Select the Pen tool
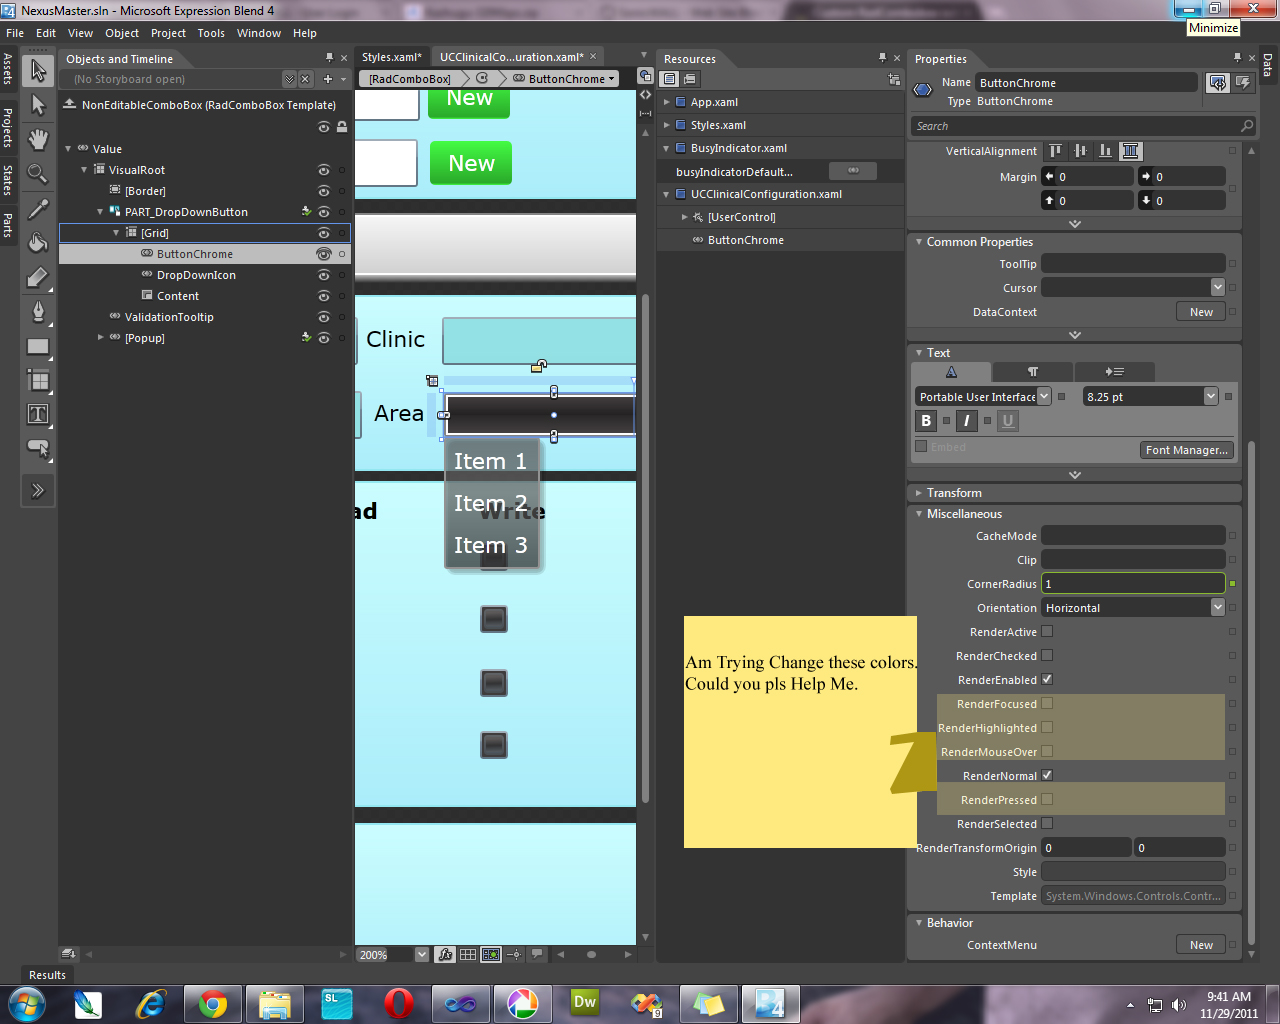 click(38, 312)
